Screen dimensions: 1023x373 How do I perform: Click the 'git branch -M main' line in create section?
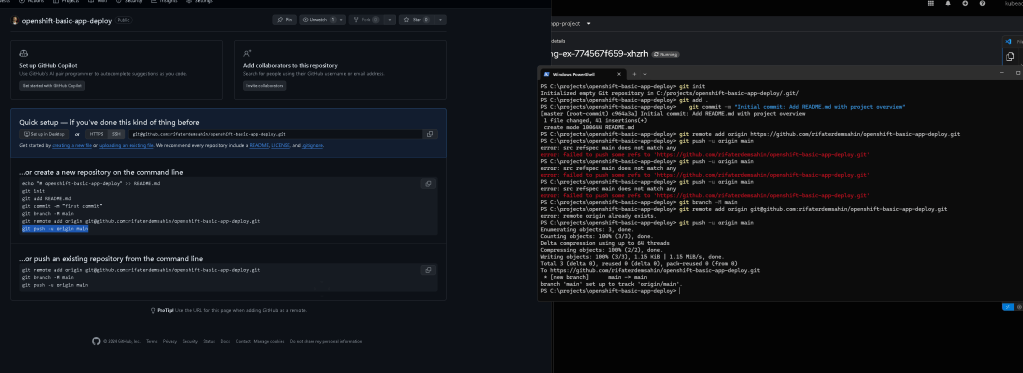48,213
